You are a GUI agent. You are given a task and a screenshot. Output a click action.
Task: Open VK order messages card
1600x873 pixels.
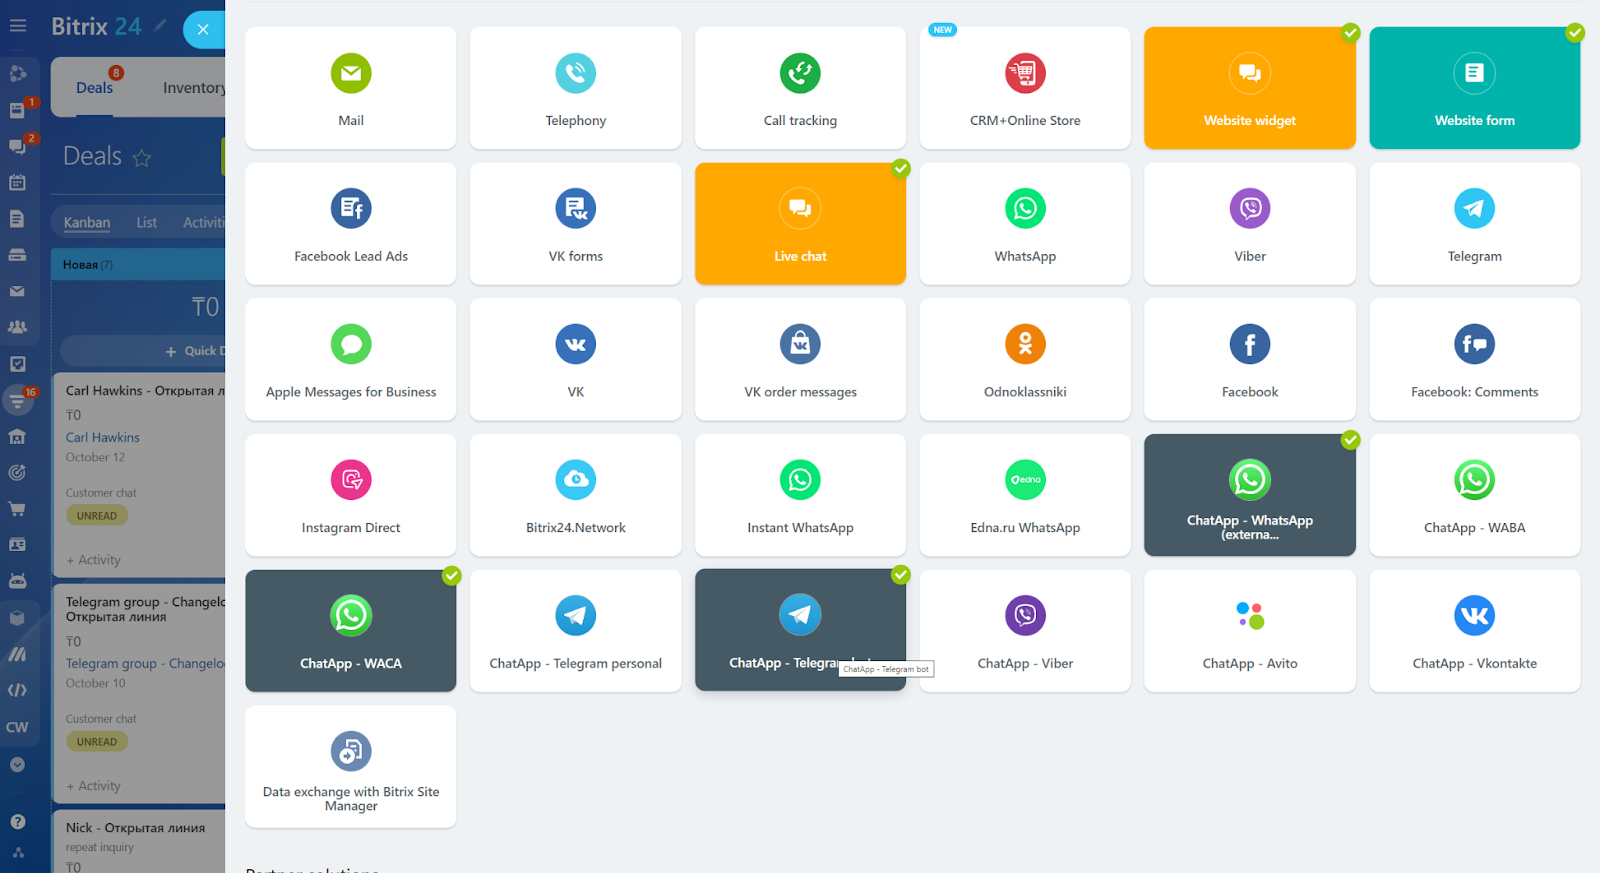point(800,359)
